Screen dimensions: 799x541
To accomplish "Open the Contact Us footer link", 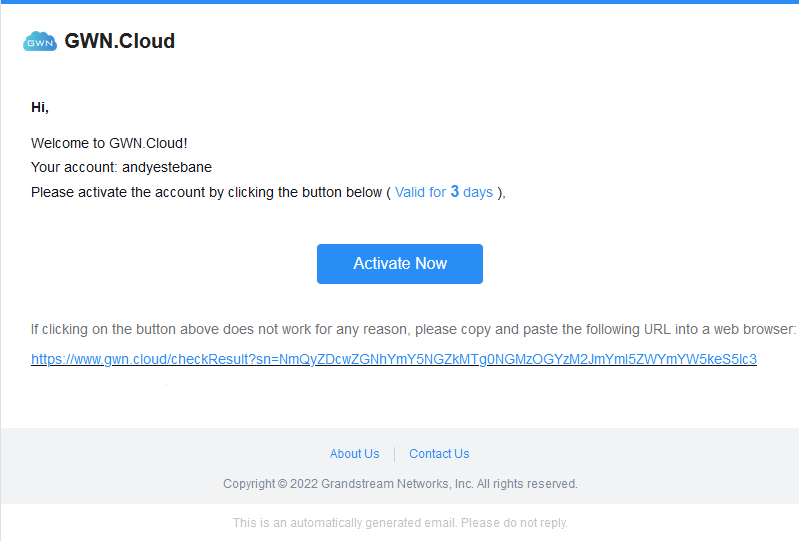I will point(439,454).
